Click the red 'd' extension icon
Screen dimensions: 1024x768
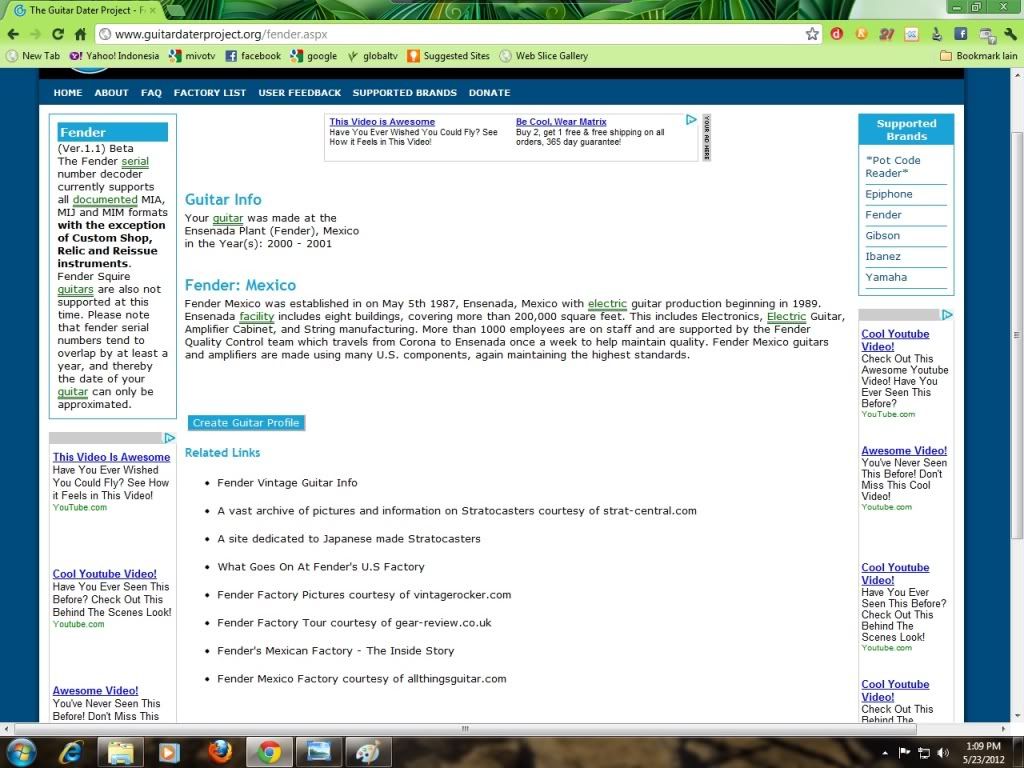click(837, 34)
